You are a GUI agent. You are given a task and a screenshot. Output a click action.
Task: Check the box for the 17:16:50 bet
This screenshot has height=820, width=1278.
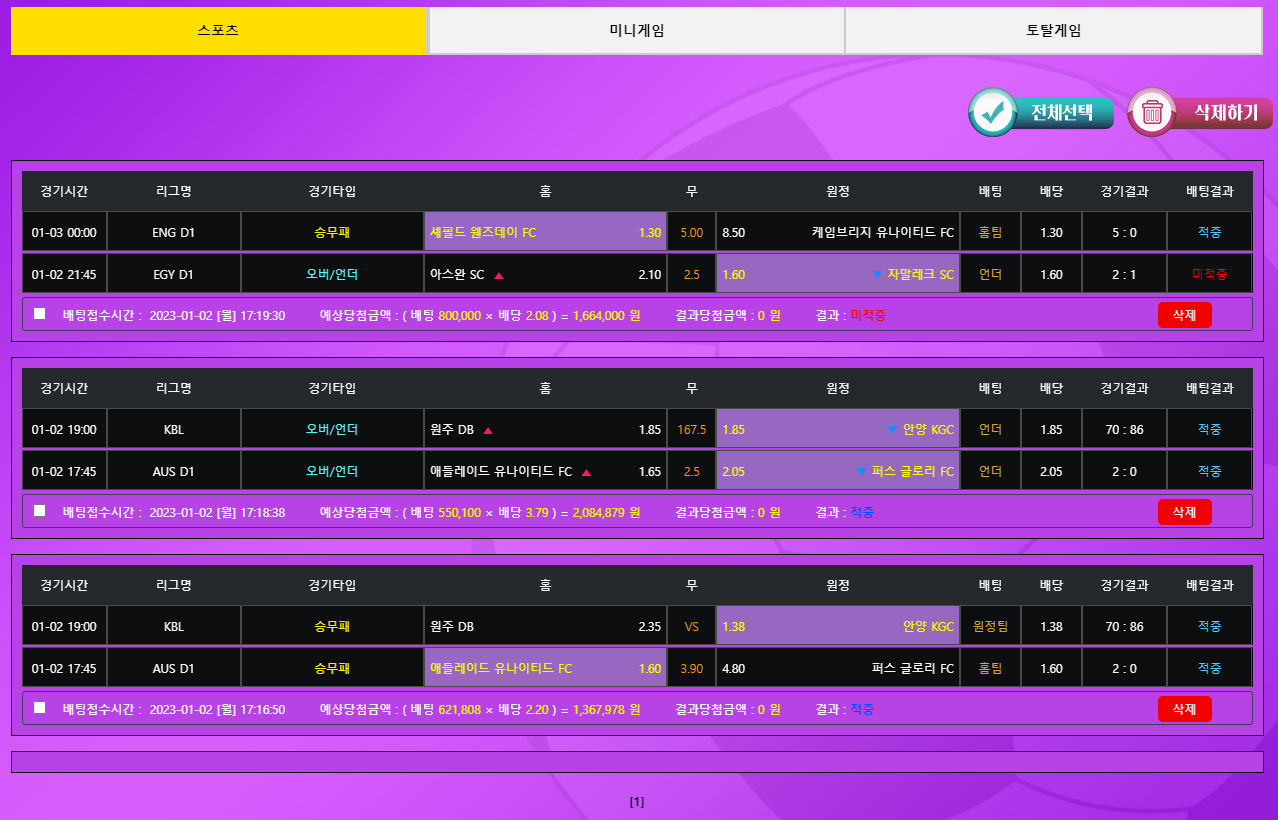pyautogui.click(x=40, y=708)
